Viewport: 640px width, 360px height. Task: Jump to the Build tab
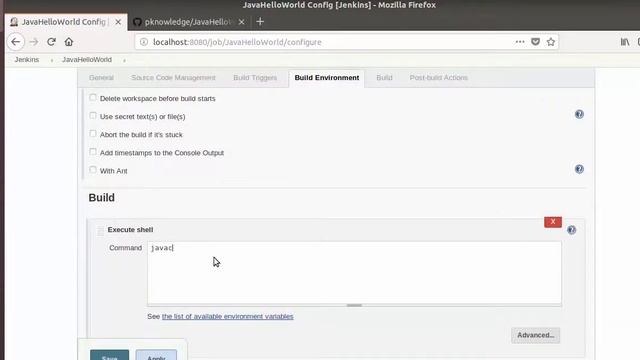(x=384, y=78)
